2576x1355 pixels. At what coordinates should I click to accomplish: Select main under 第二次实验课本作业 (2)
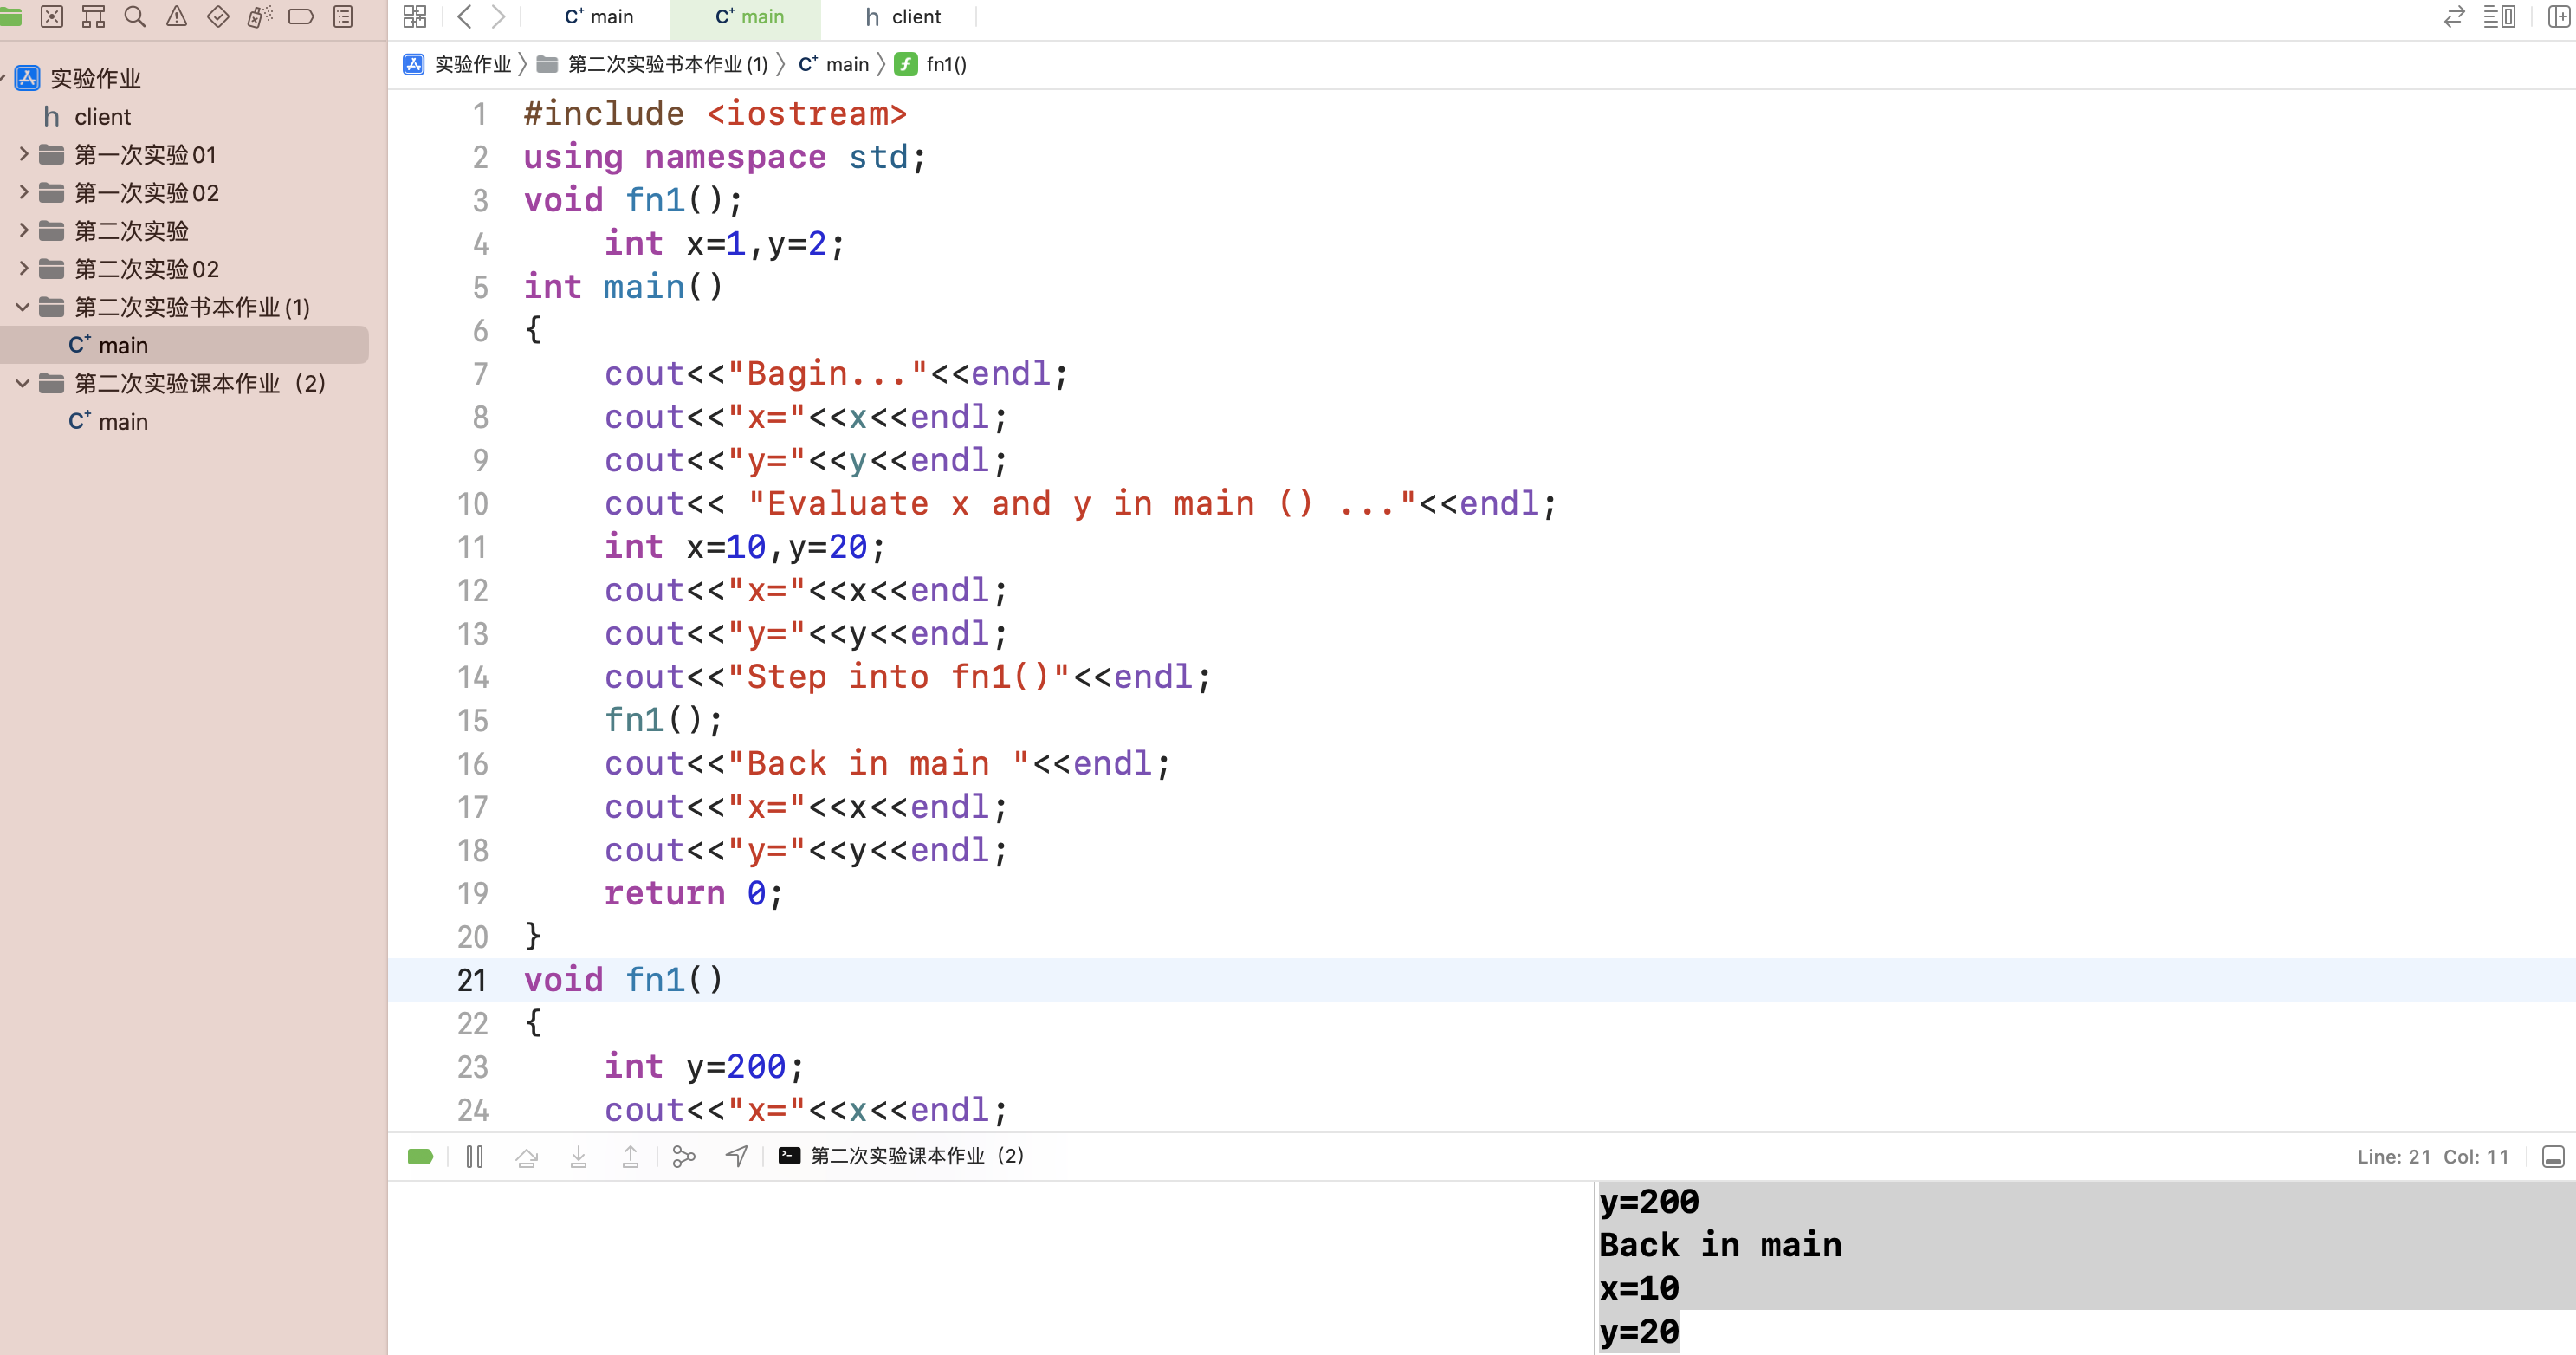pyautogui.click(x=122, y=422)
